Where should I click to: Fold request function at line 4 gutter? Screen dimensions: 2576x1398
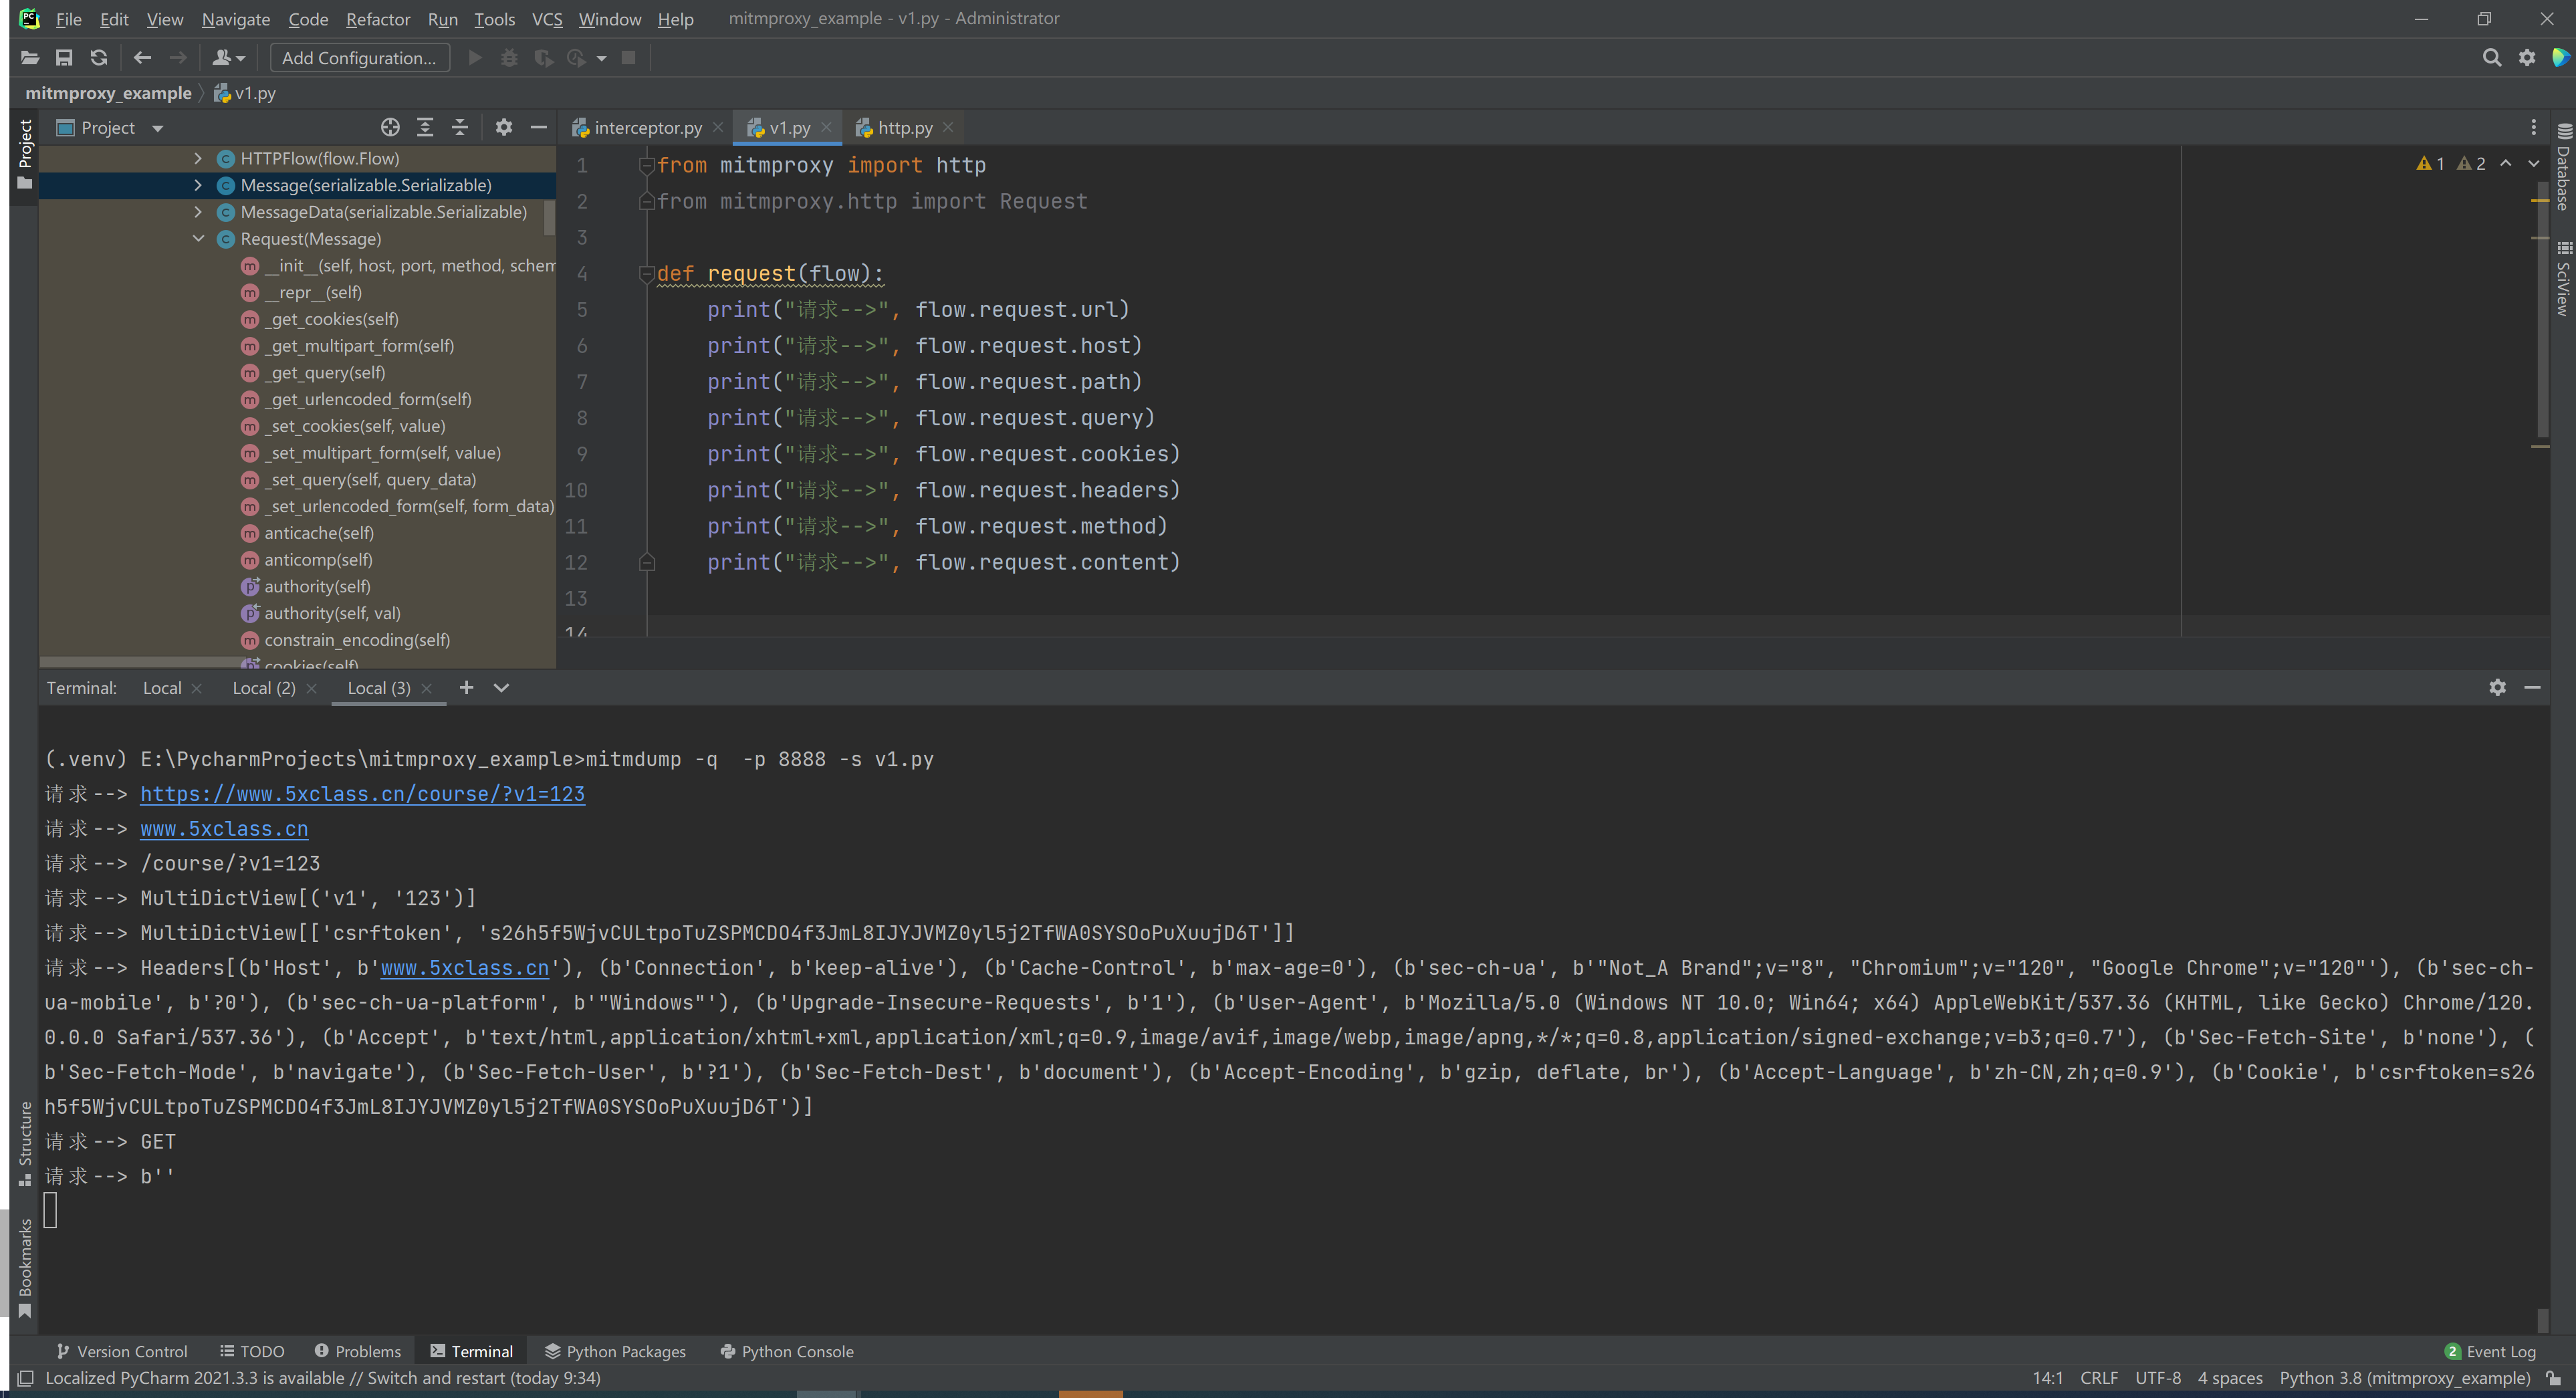coord(646,275)
